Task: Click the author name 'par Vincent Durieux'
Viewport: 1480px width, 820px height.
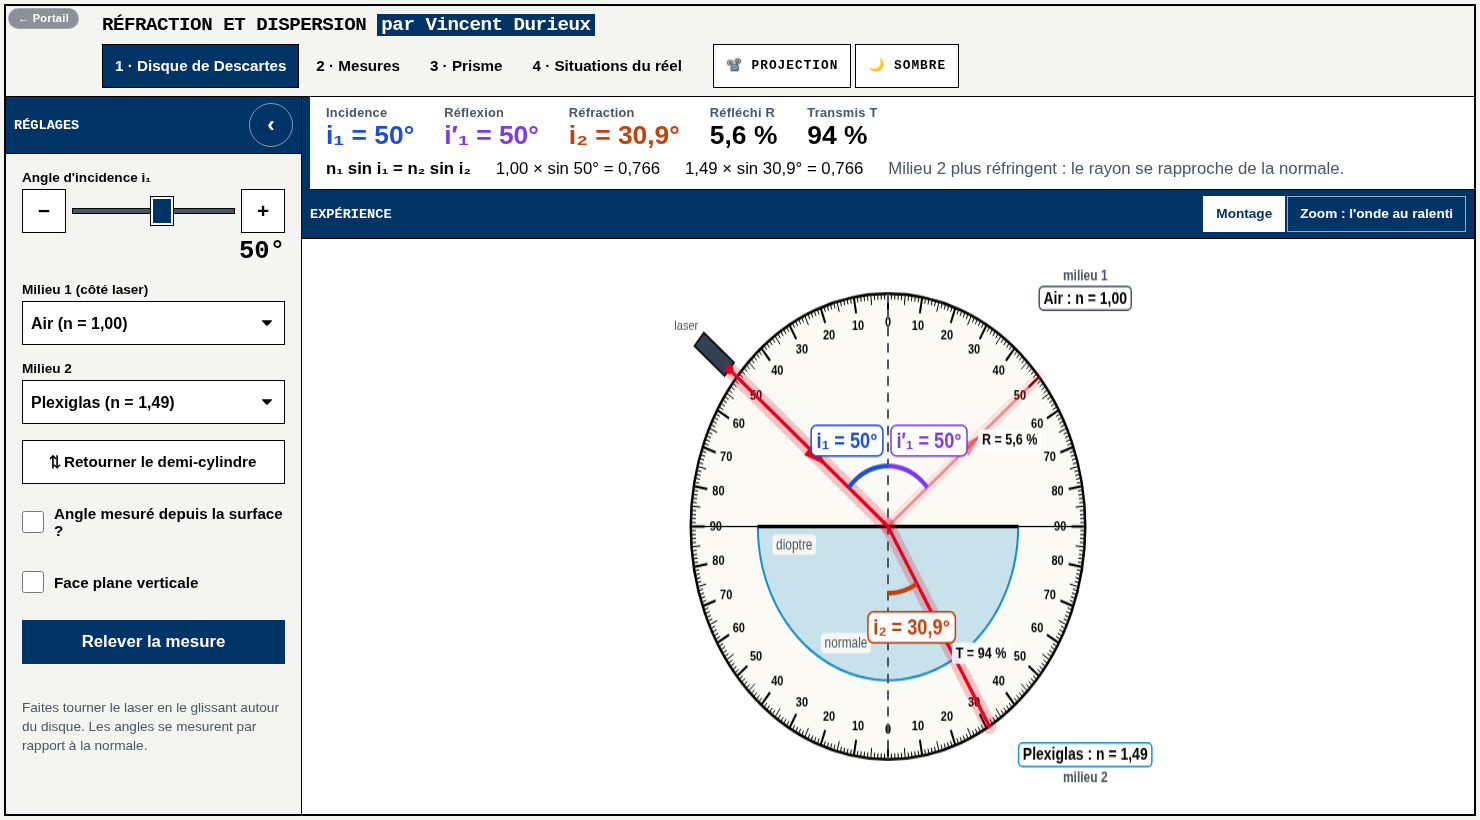Action: (x=486, y=24)
